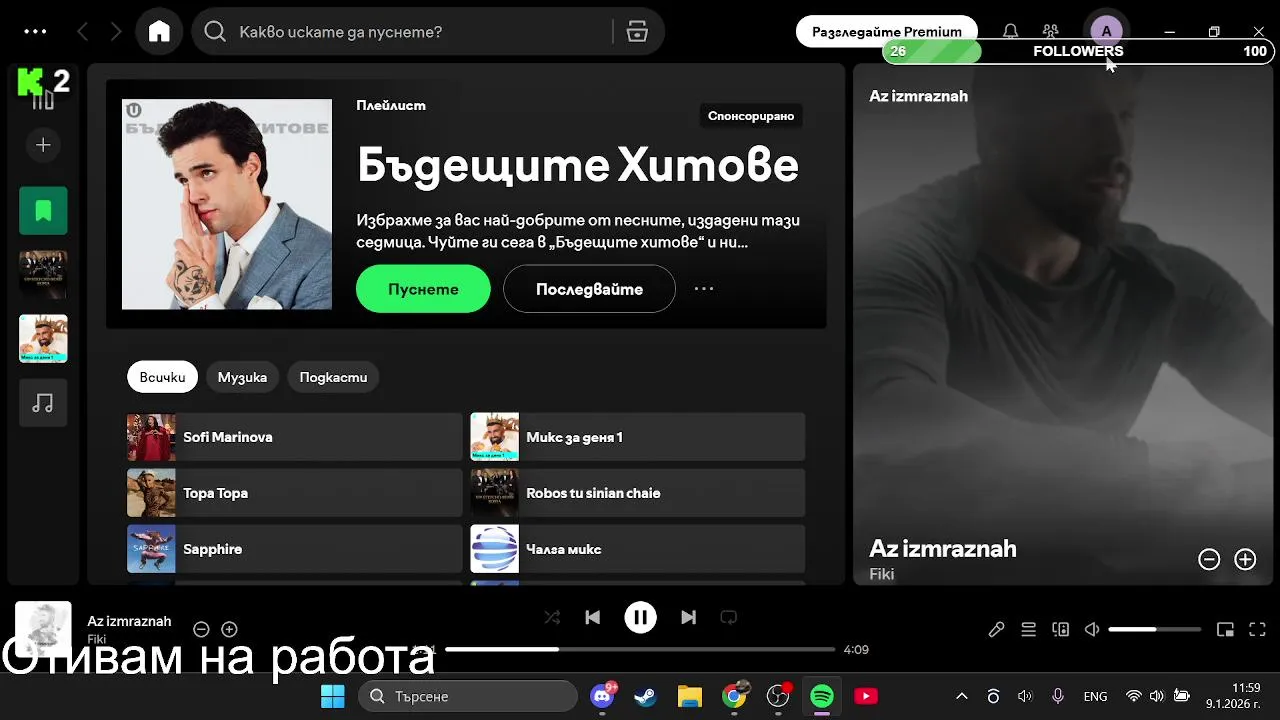Open the Микс за деня sidebar thumbnail
Viewport: 1280px width, 720px height.
(x=43, y=339)
